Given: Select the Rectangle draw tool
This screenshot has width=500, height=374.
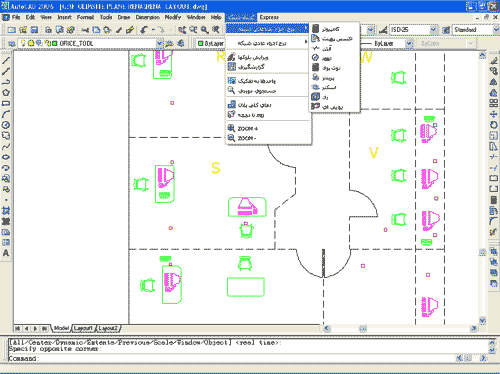Looking at the screenshot, I should click(x=6, y=103).
